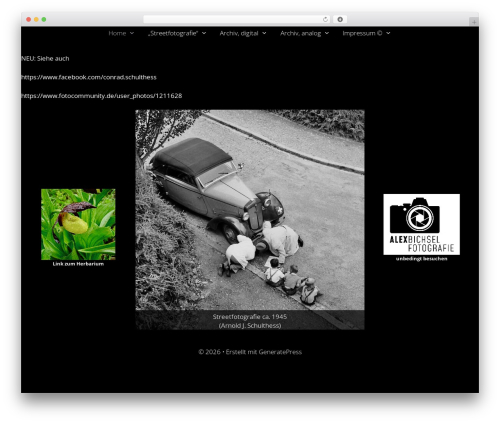Open the Archiv, digital menu item
The image size is (500, 423).
tap(239, 33)
